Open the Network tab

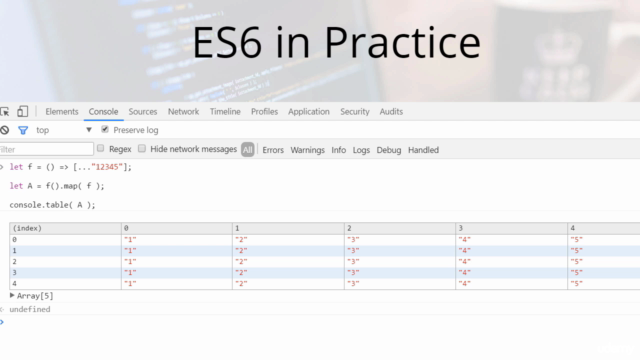[183, 112]
